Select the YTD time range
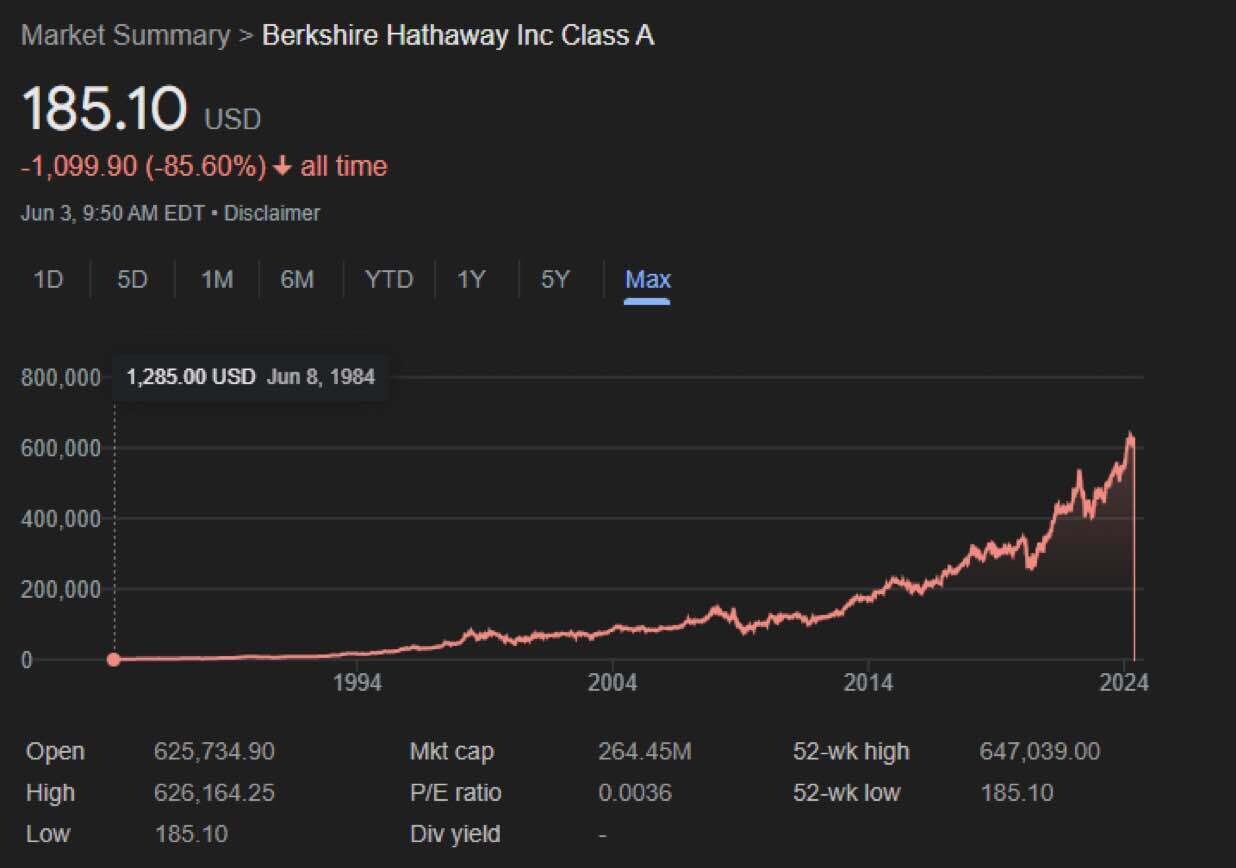The image size is (1236, 868). pos(388,280)
